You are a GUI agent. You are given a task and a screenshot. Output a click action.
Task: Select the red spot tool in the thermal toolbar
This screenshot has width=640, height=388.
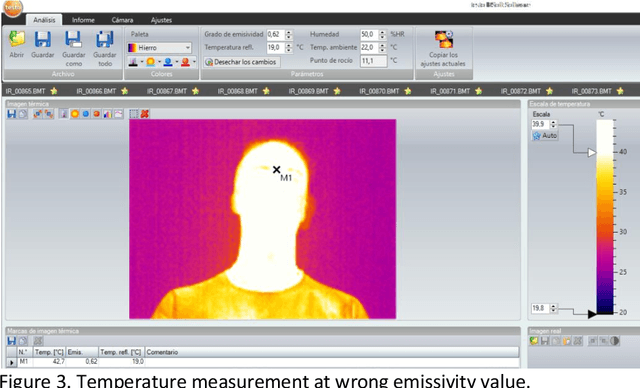pyautogui.click(x=97, y=114)
